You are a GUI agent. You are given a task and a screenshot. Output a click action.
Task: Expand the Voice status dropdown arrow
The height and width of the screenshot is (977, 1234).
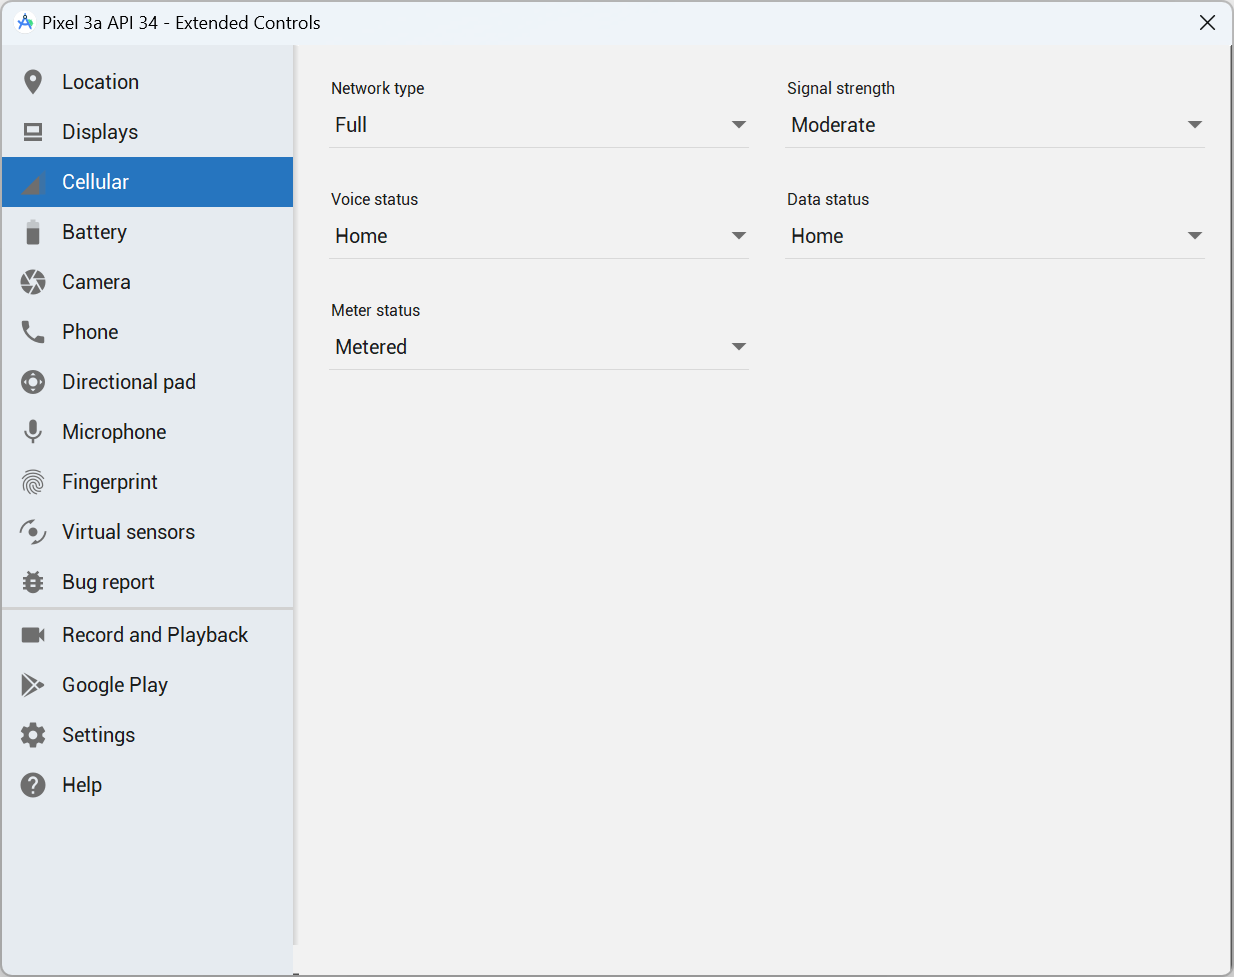coord(739,236)
